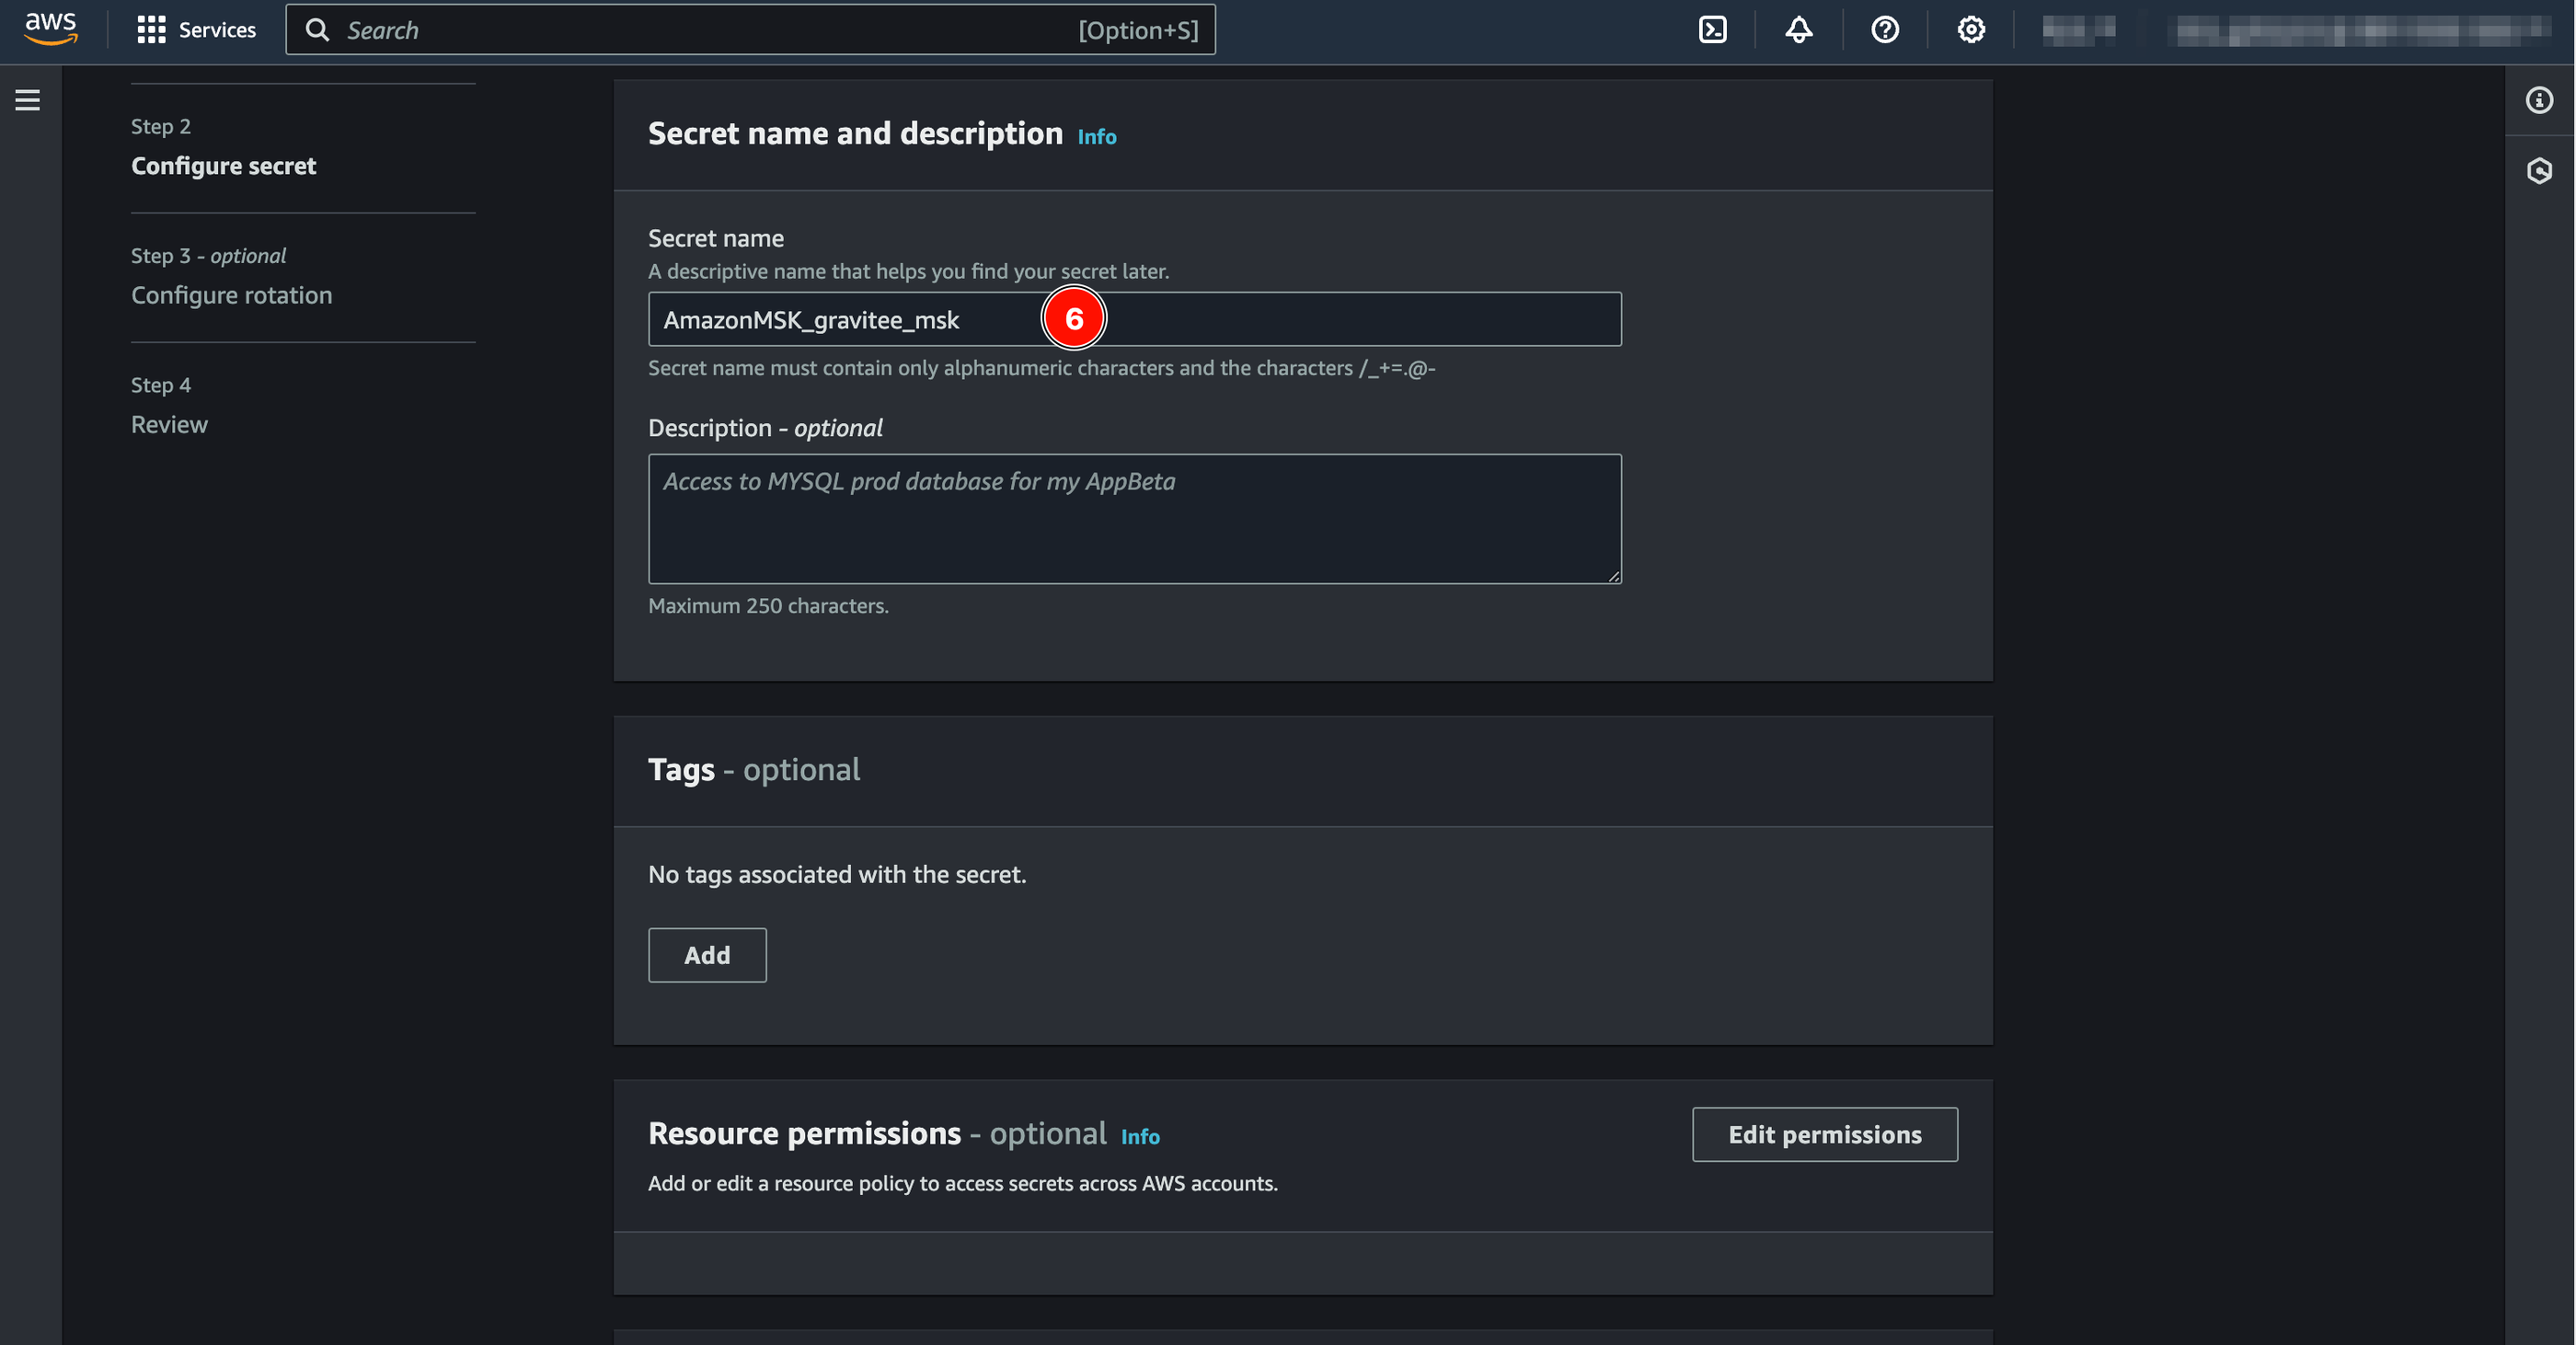Open Info link beside Secret name and description
2576x1345 pixels.
[1096, 137]
